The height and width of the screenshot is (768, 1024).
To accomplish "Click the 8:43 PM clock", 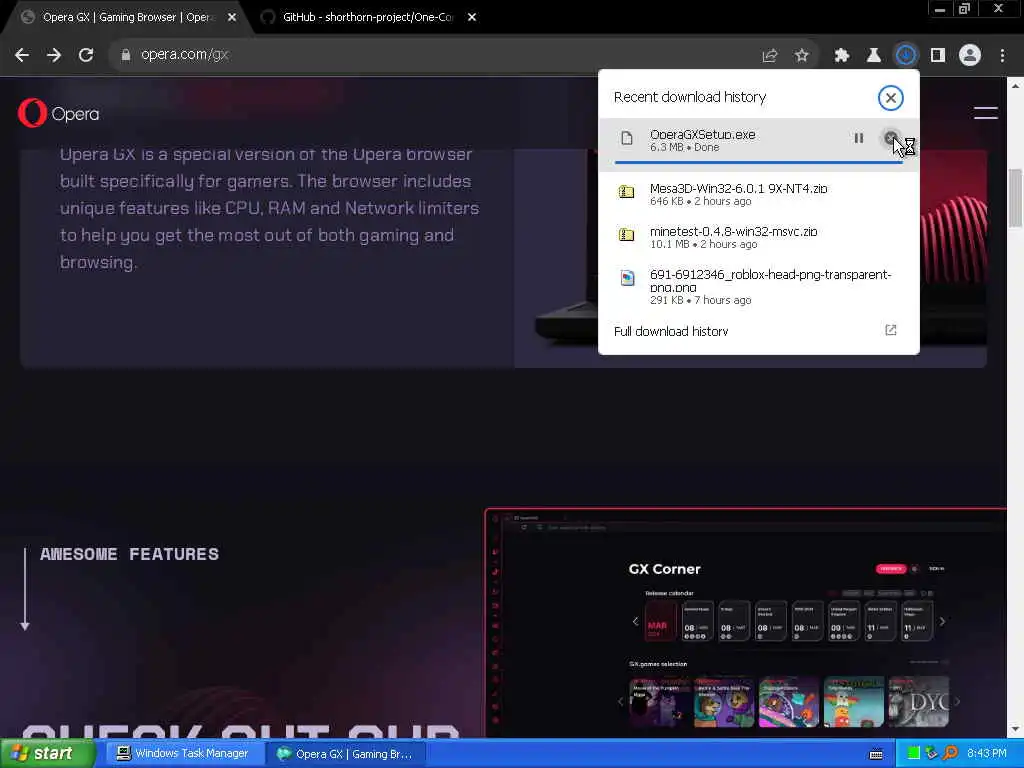I will 986,754.
